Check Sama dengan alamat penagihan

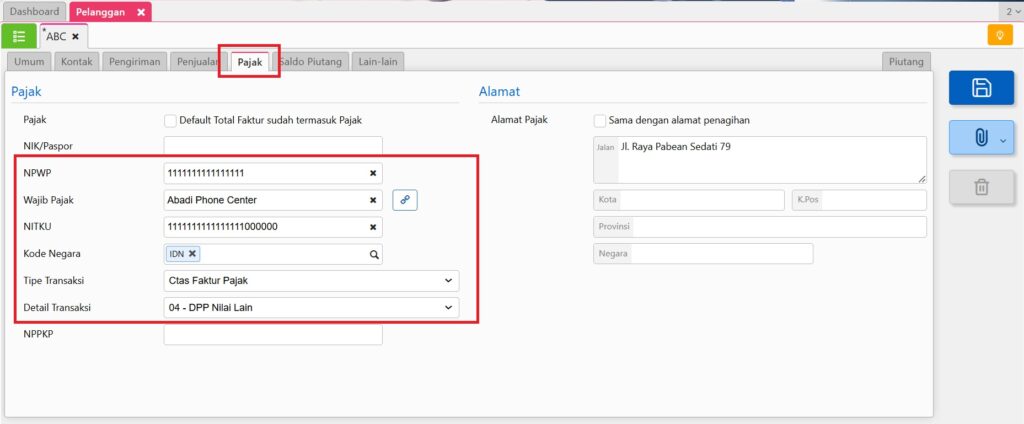coord(600,120)
